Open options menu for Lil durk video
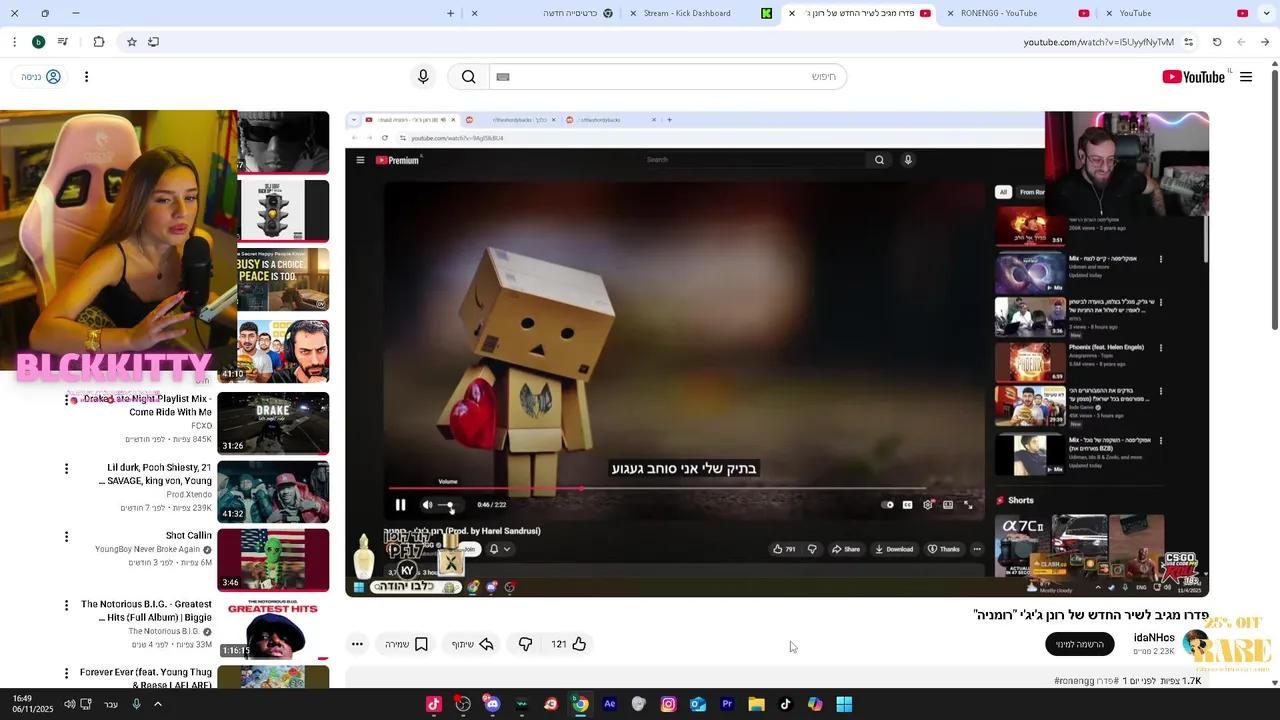Viewport: 1280px width, 720px height. 67,468
